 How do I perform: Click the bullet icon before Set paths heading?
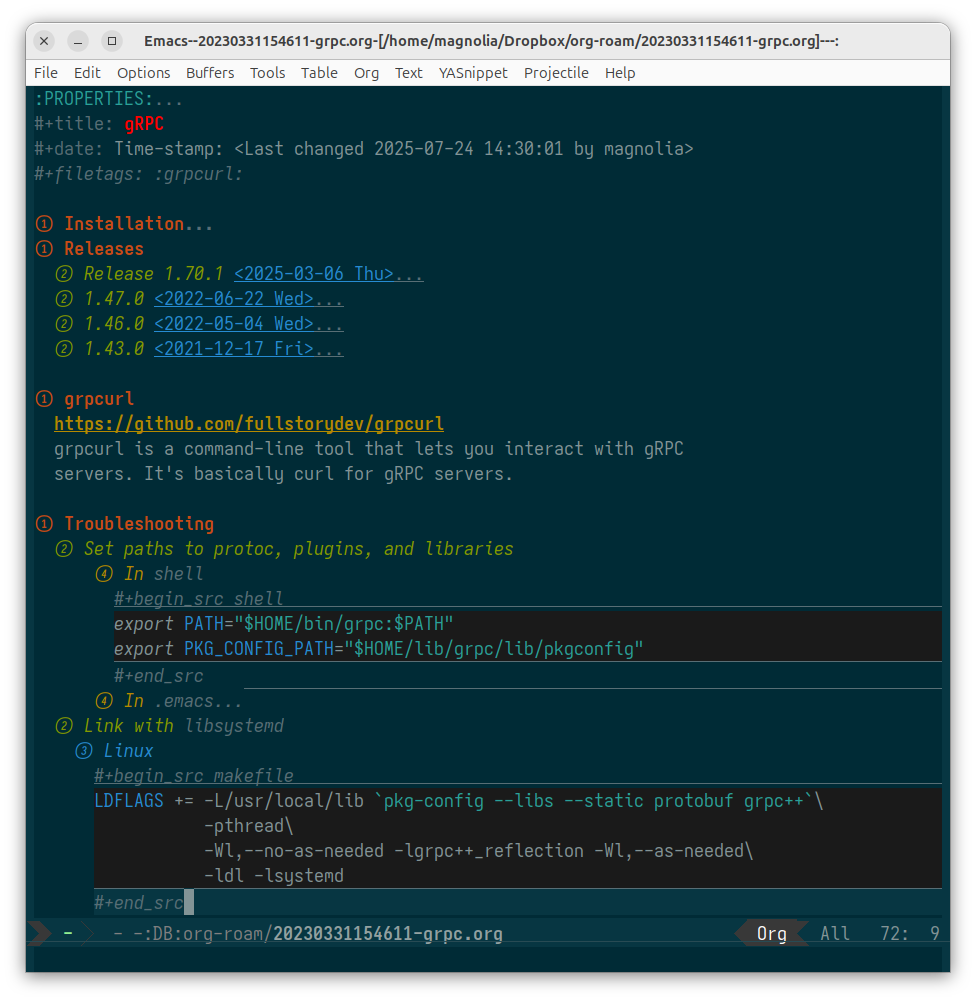(64, 549)
